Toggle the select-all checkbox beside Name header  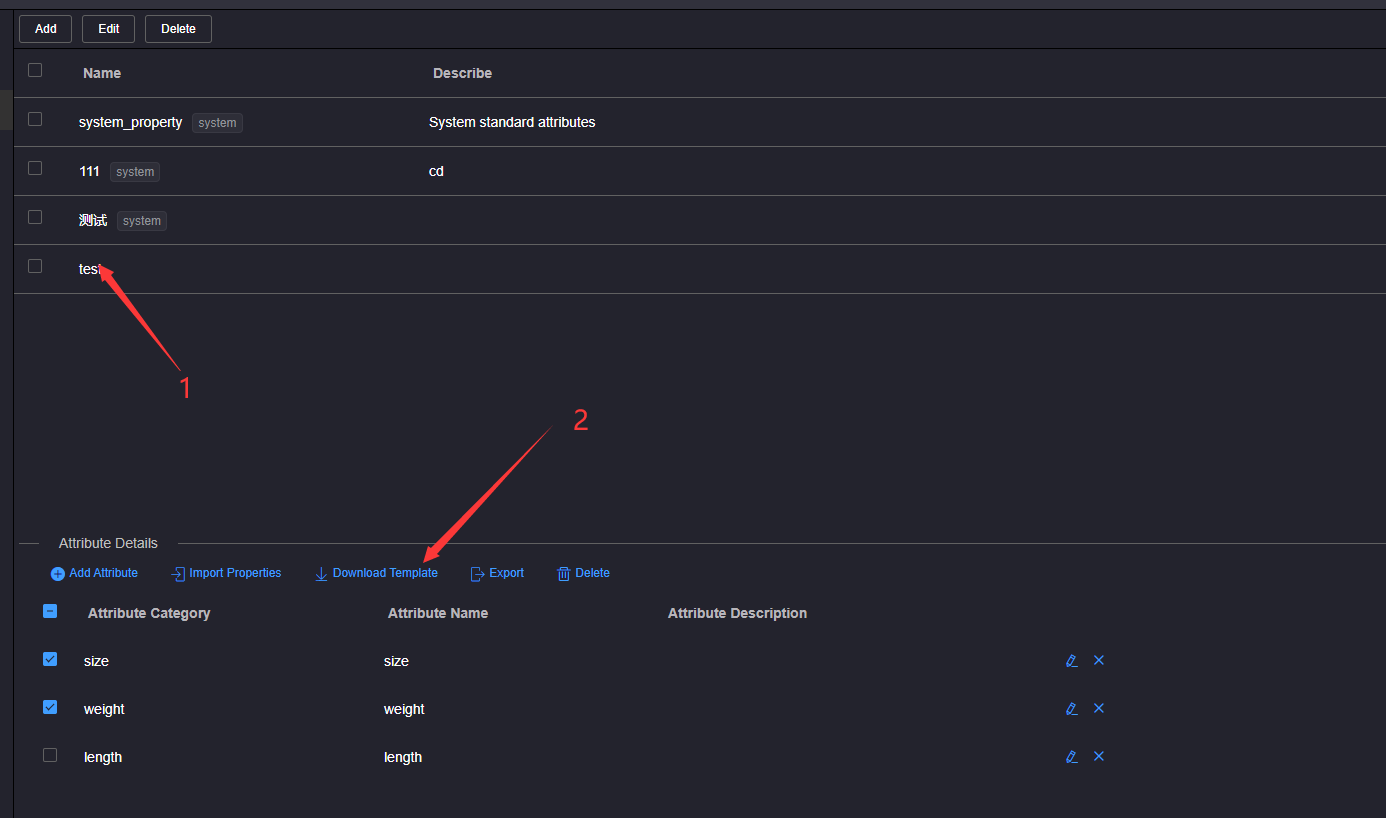pos(35,70)
